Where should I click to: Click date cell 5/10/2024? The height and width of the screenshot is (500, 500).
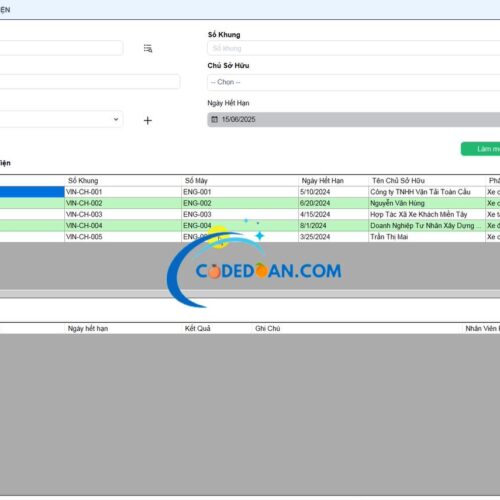click(333, 192)
